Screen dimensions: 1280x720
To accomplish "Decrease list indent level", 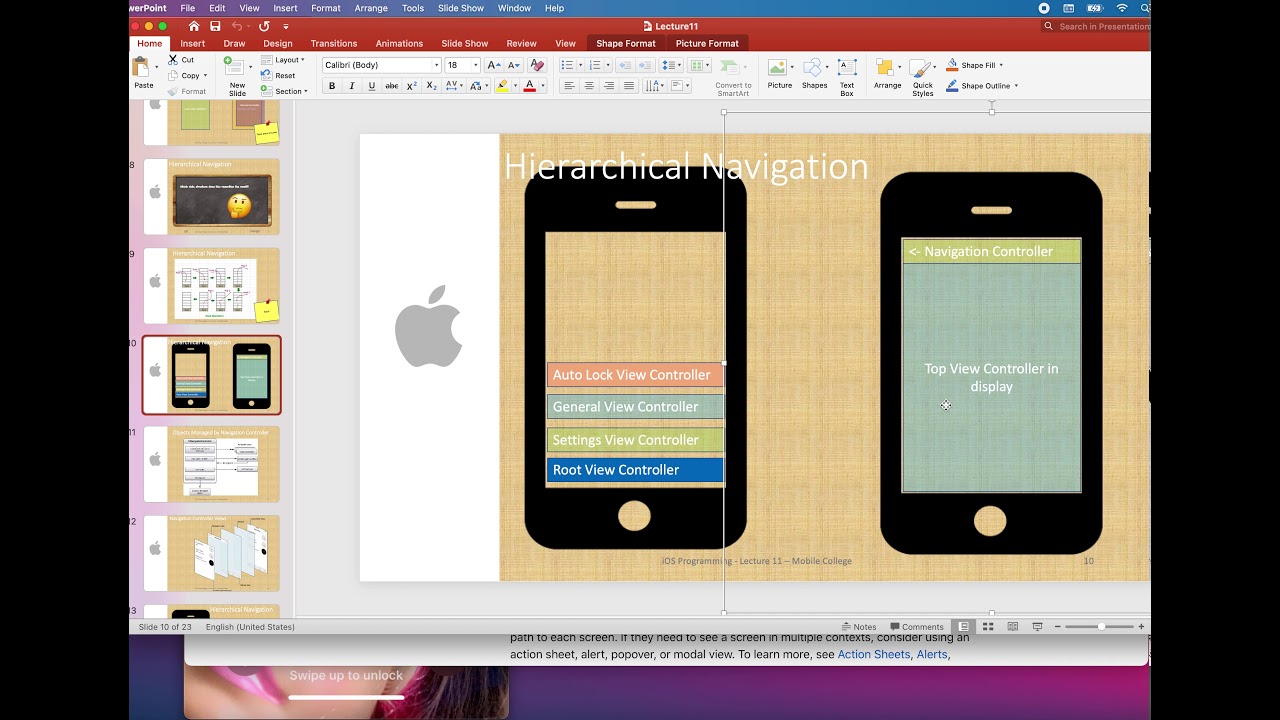I will click(x=624, y=65).
